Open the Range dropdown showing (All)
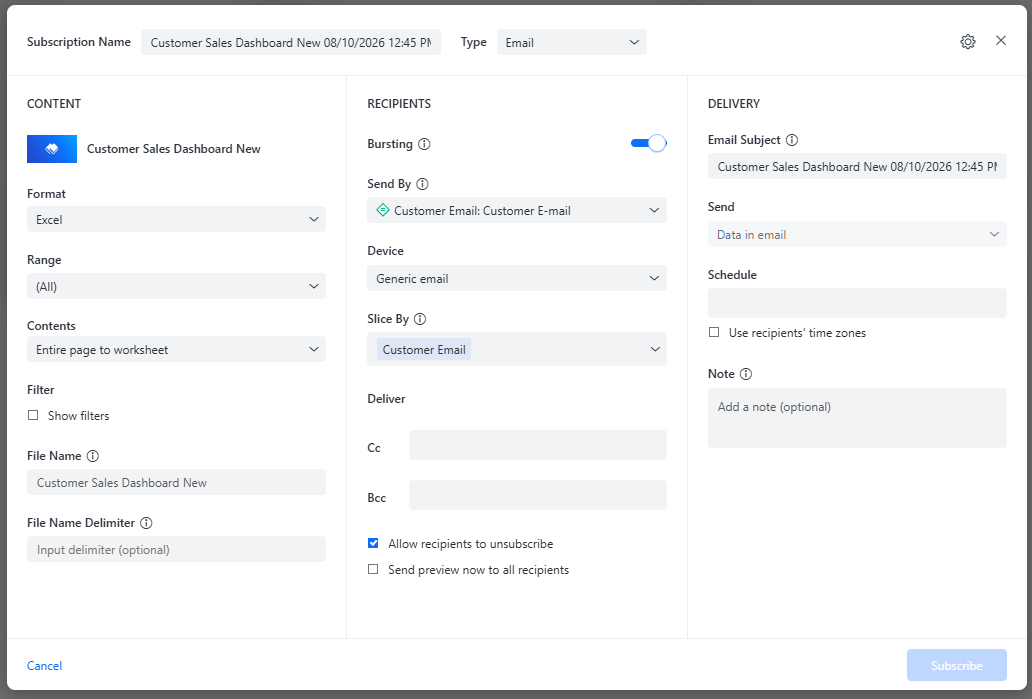The width and height of the screenshot is (1032, 699). [176, 286]
